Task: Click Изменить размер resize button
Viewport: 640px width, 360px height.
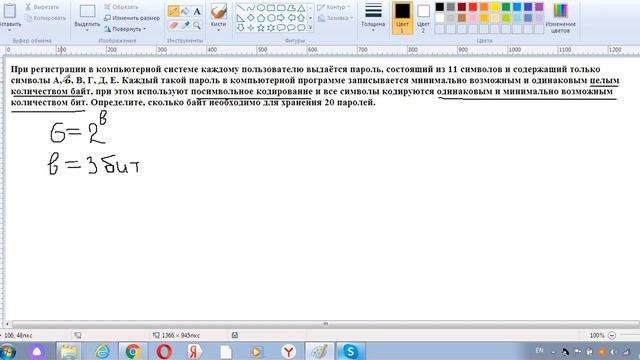Action: click(x=132, y=18)
